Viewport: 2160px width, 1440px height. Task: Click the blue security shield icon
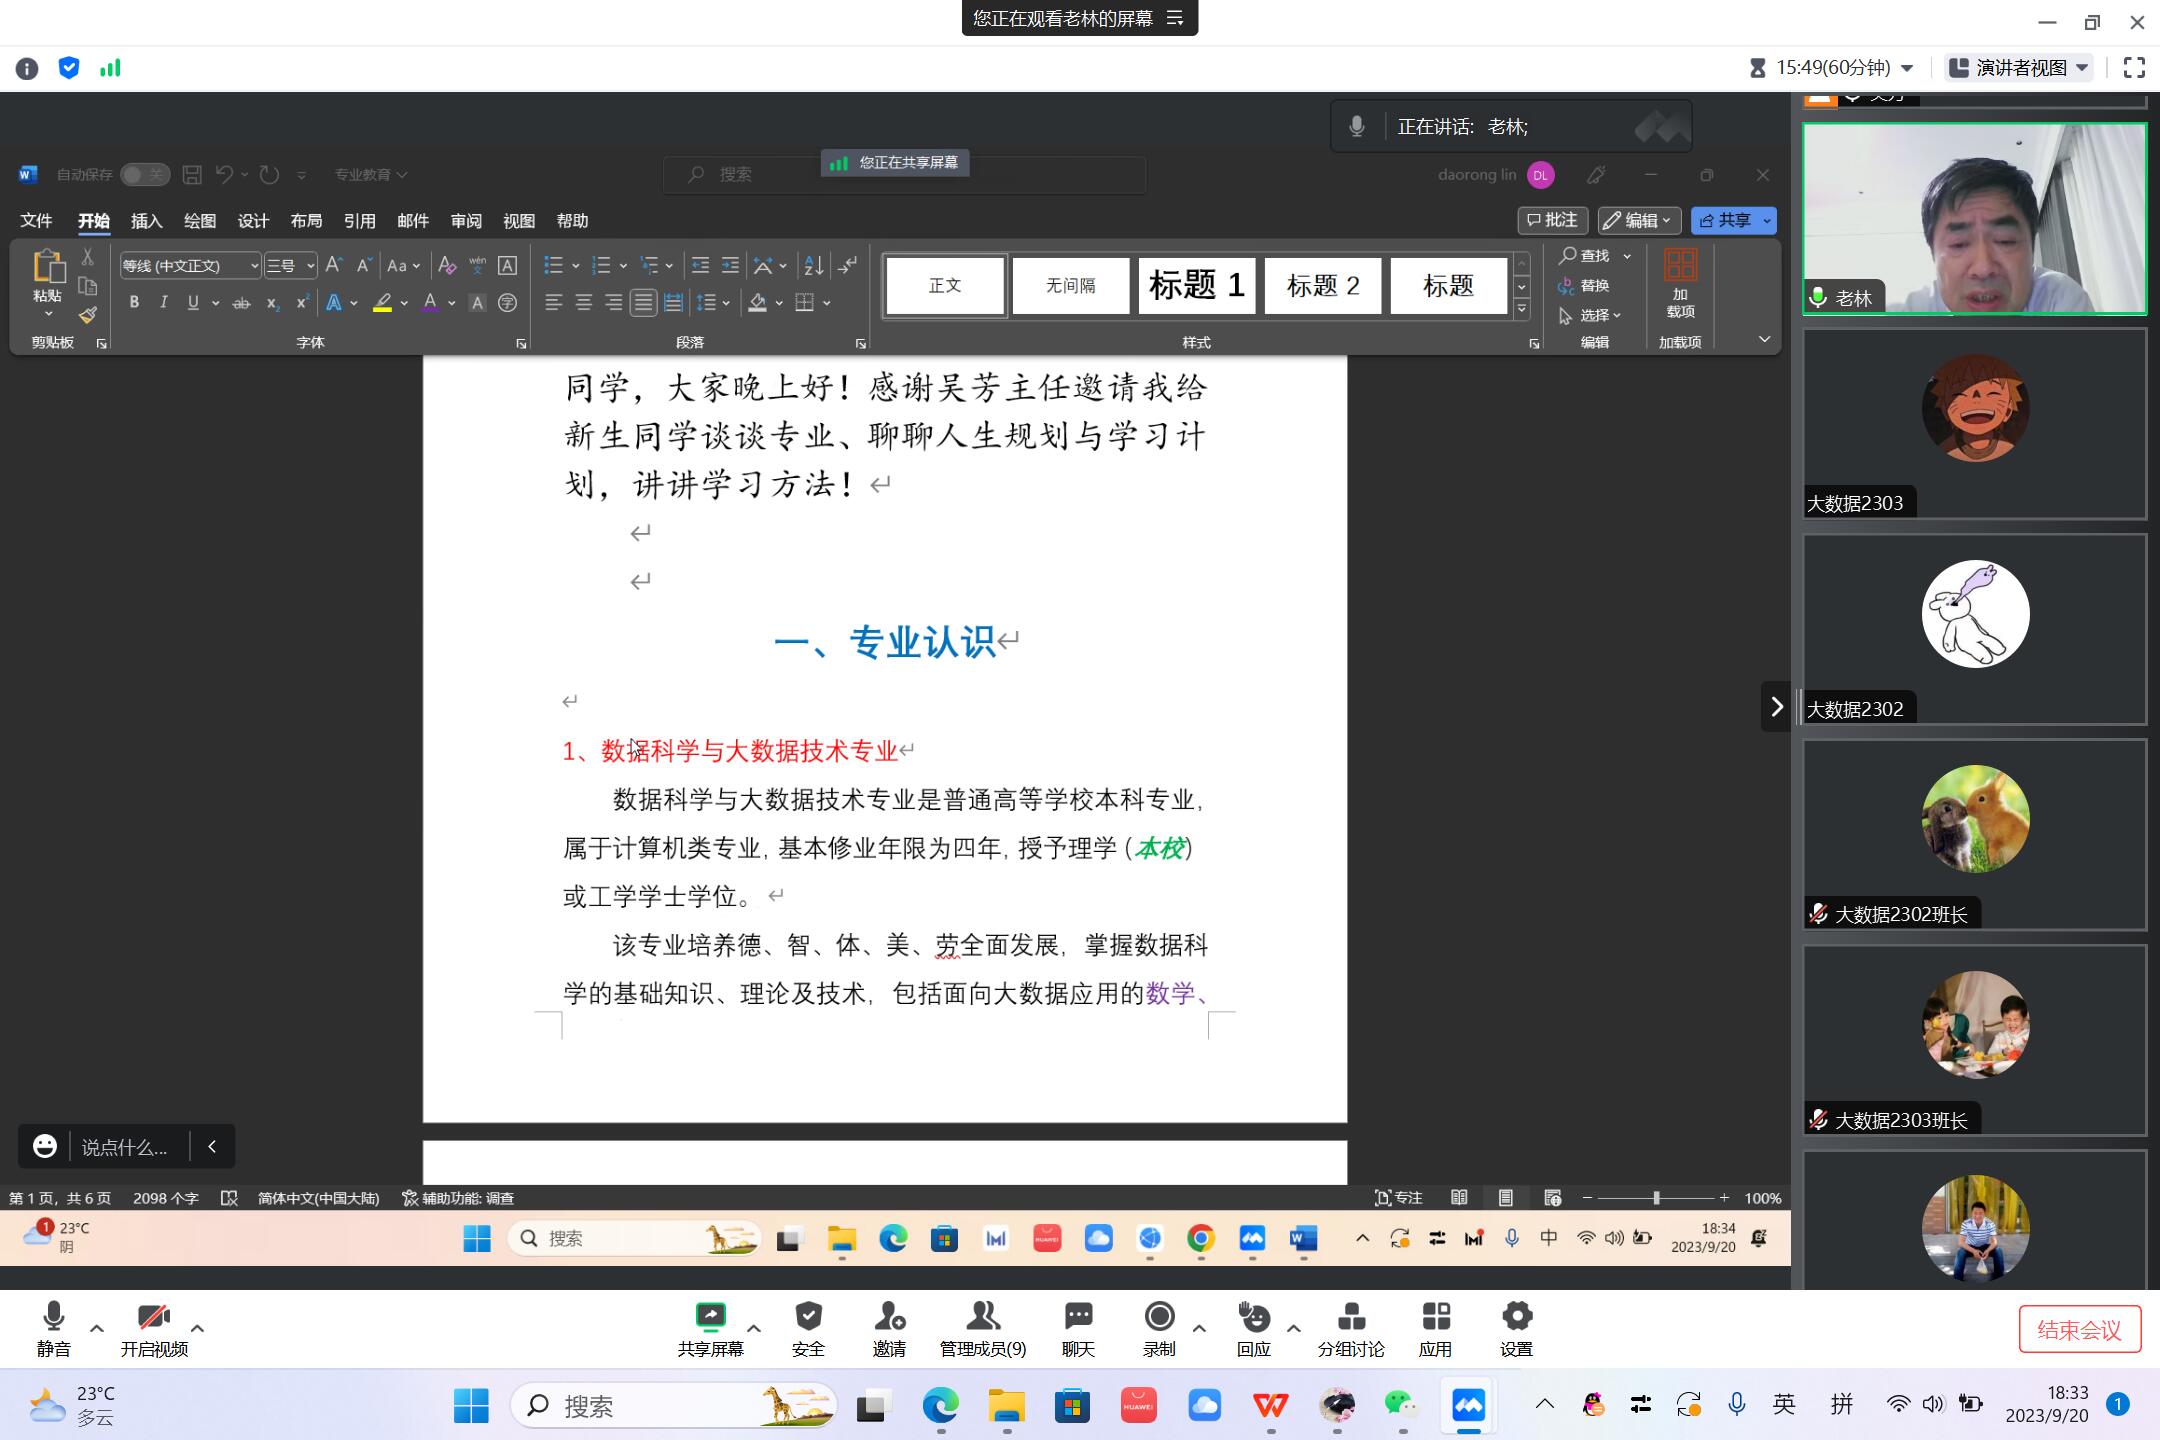click(69, 68)
